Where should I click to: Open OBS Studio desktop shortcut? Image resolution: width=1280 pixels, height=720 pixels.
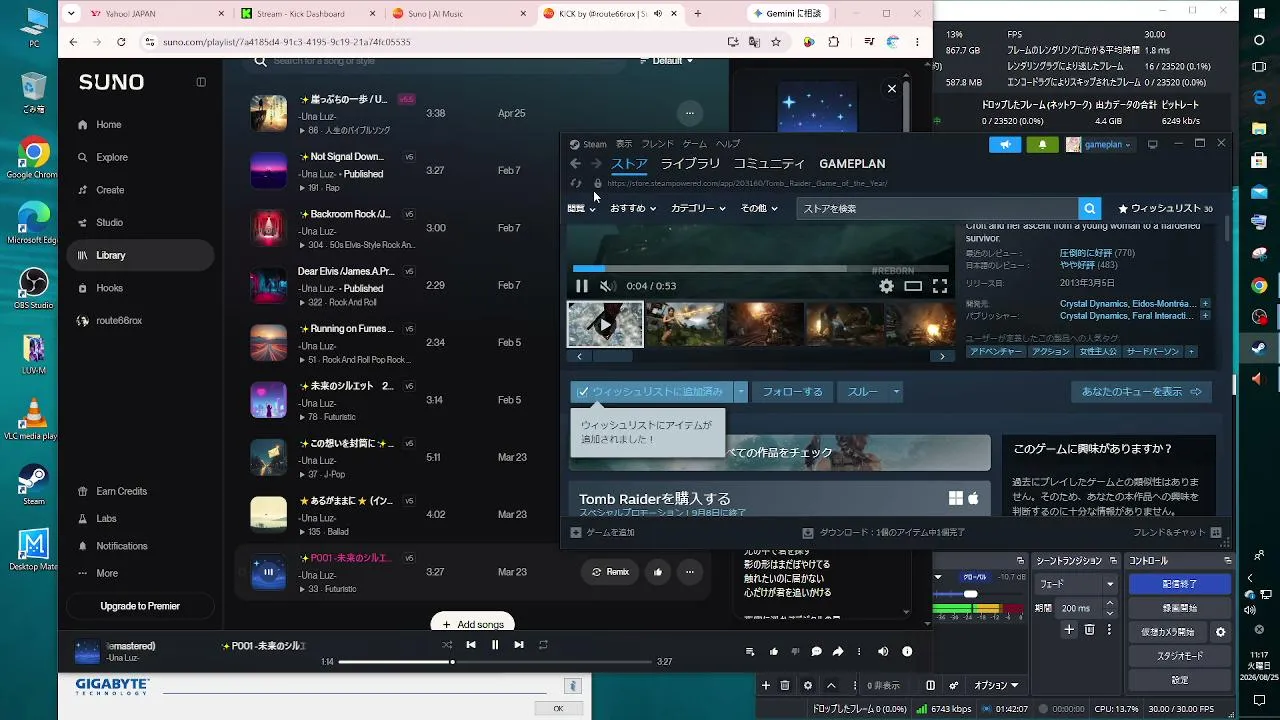pyautogui.click(x=34, y=288)
